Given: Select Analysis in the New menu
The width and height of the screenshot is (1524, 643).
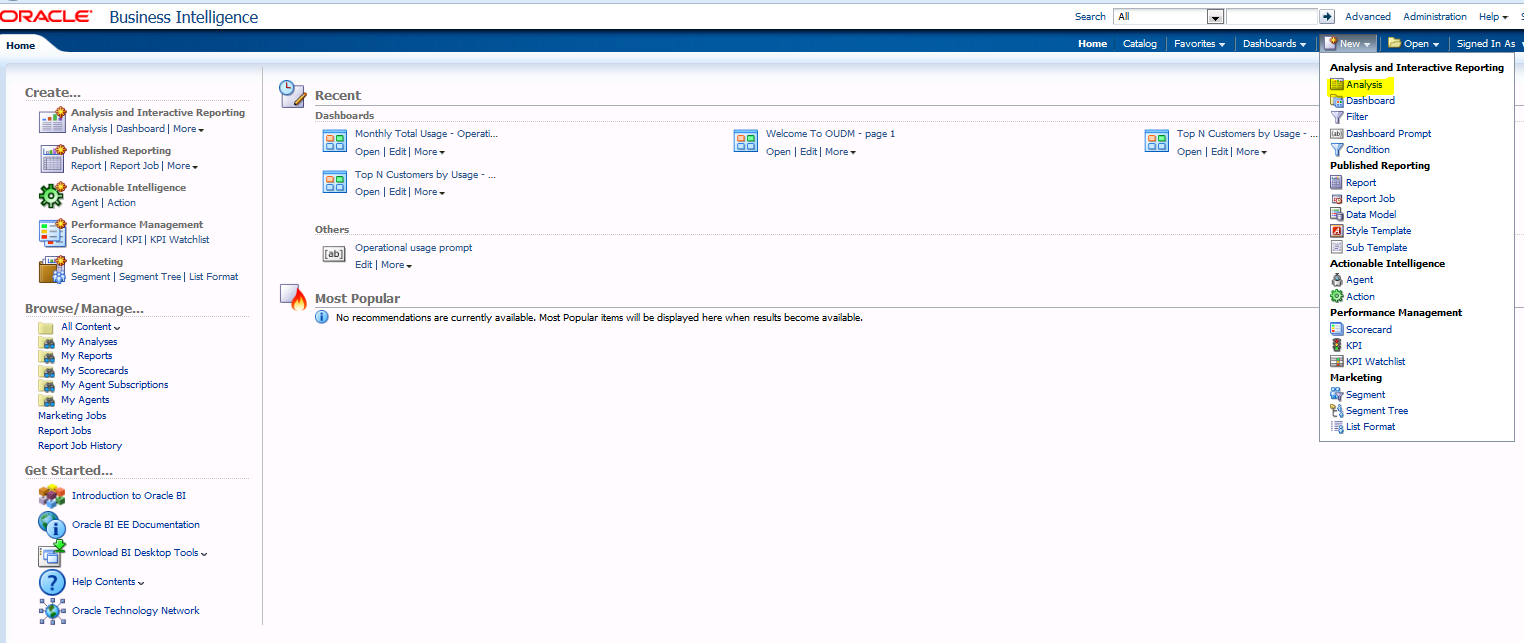Looking at the screenshot, I should (x=1364, y=85).
